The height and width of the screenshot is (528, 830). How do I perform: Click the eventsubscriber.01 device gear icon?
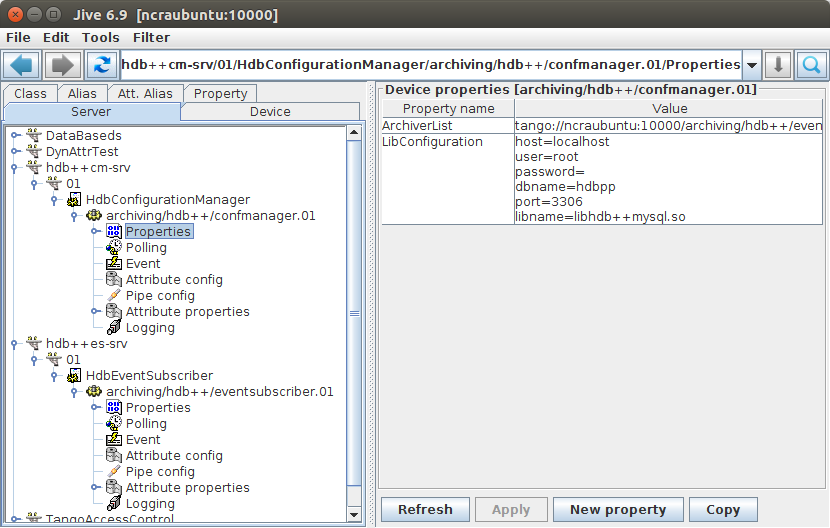tap(94, 391)
